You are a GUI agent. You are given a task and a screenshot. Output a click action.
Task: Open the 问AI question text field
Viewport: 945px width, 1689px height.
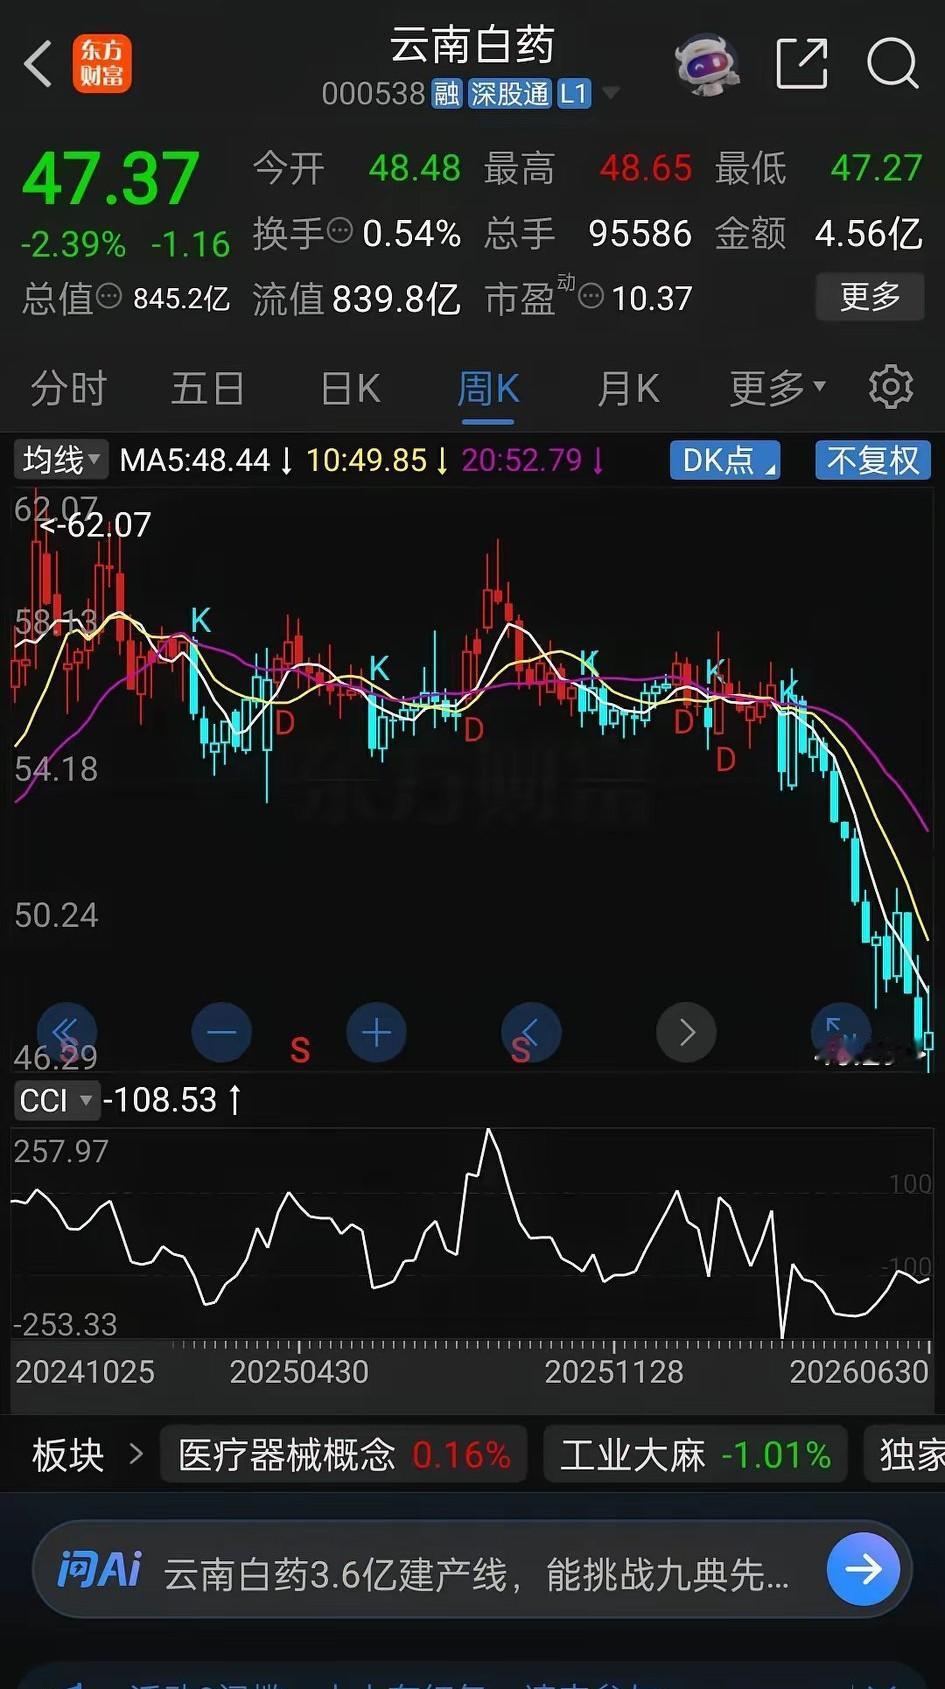coord(476,1574)
